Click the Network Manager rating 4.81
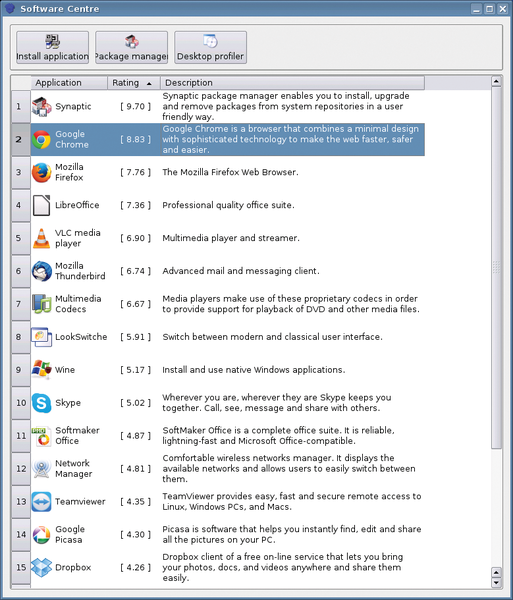Image resolution: width=513 pixels, height=600 pixels. click(x=135, y=468)
